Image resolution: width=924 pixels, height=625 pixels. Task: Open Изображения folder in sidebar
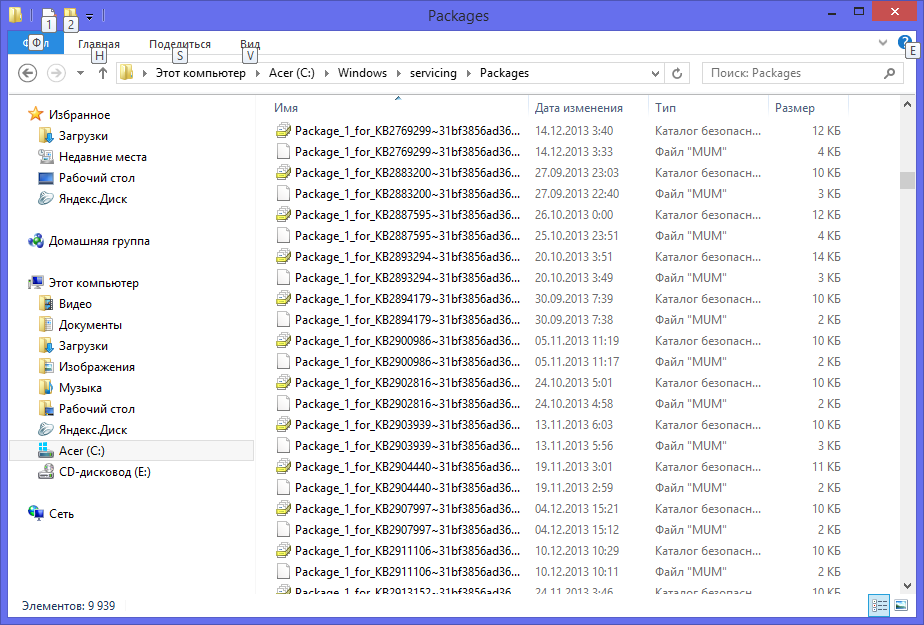pyautogui.click(x=97, y=367)
